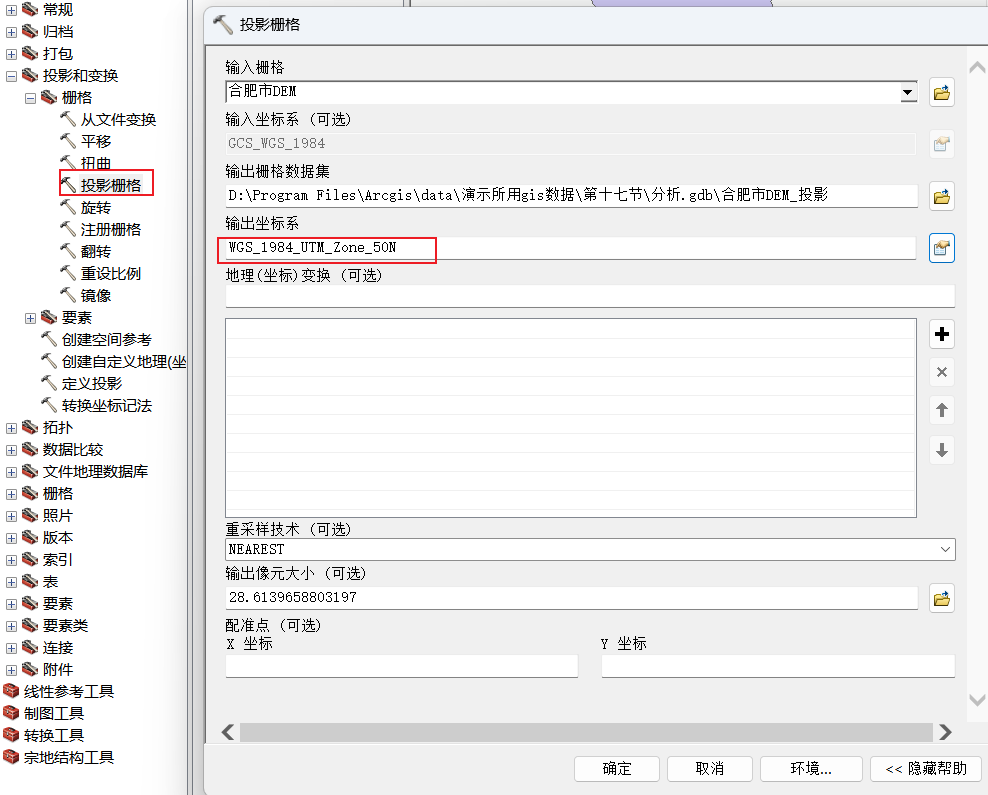The image size is (988, 795).
Task: Collapse the 栅格 subfolder under 投影和变换
Action: 30,98
